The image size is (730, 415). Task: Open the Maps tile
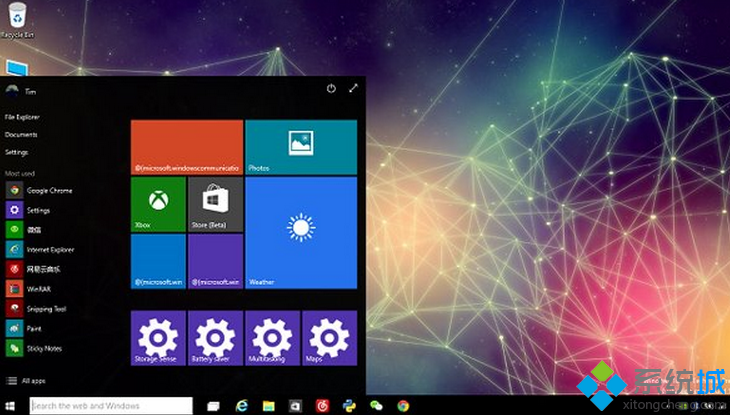[x=329, y=338]
